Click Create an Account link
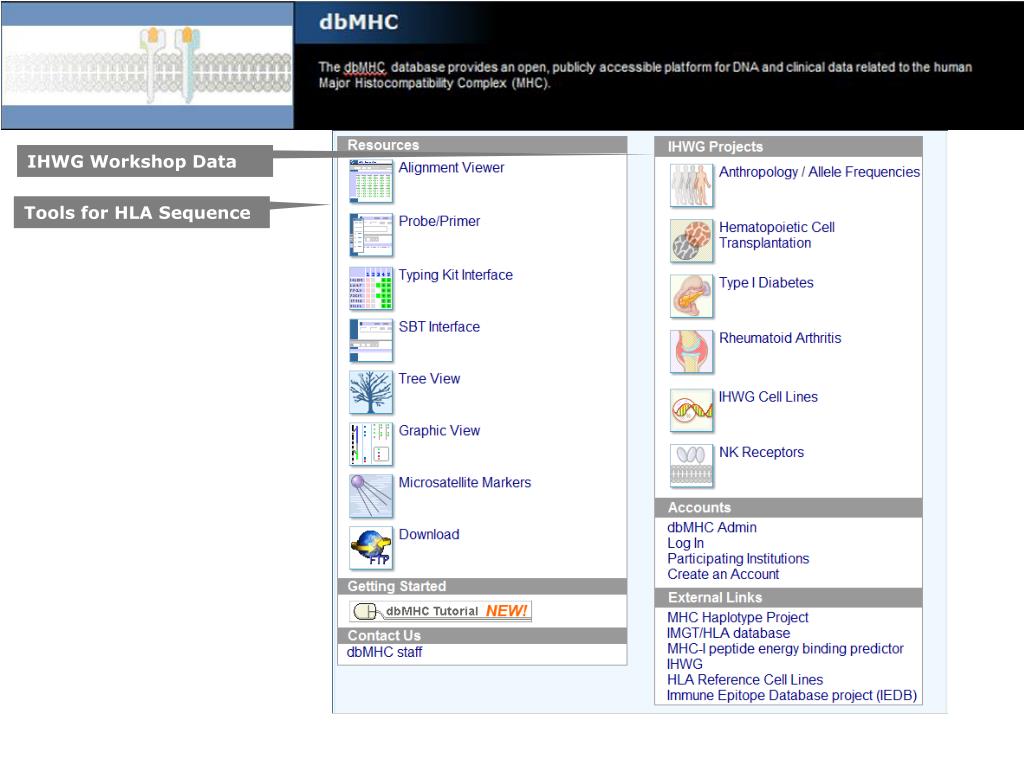The width and height of the screenshot is (1024, 768). [723, 574]
